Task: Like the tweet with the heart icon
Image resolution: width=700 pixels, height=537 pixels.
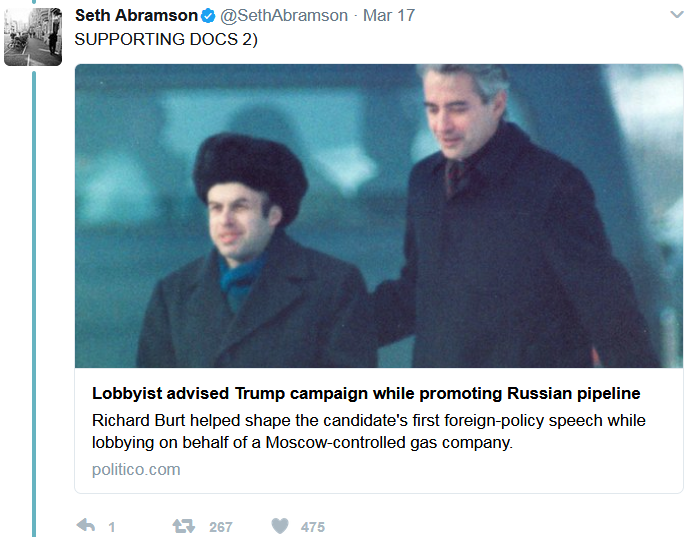Action: (x=280, y=525)
